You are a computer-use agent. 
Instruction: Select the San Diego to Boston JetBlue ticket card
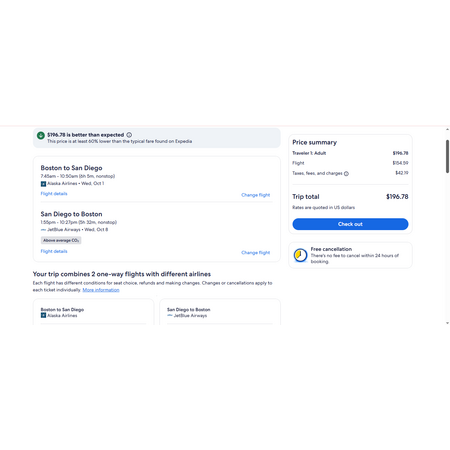tap(220, 312)
